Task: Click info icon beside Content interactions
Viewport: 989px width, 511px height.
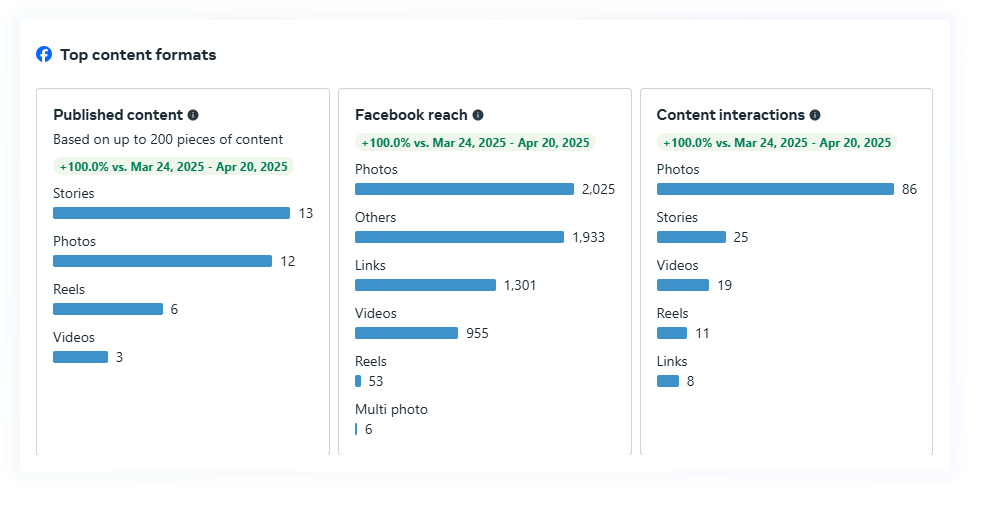Action: [x=815, y=115]
